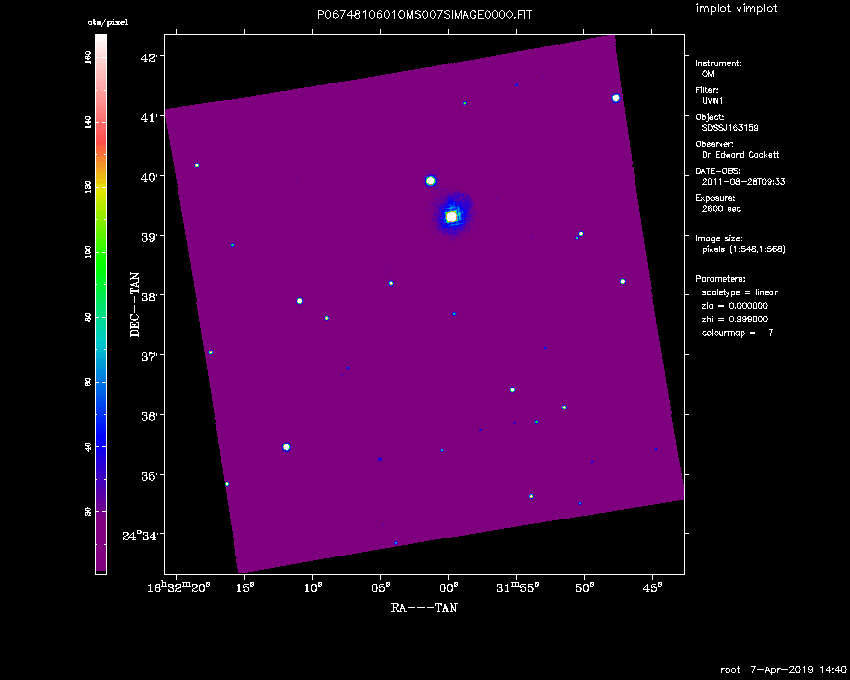The width and height of the screenshot is (850, 680).
Task: Click the scaletype = linear parameter
Action: (739, 292)
